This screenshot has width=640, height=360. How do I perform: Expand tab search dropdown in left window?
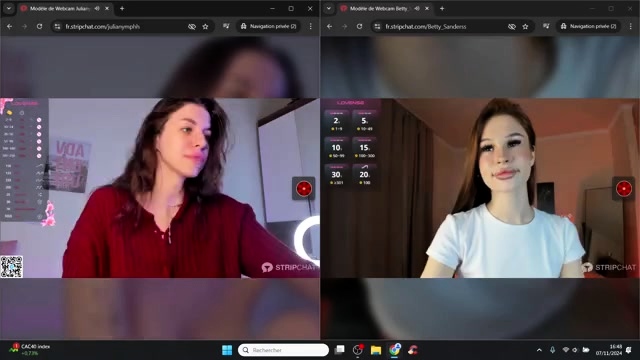pos(9,9)
